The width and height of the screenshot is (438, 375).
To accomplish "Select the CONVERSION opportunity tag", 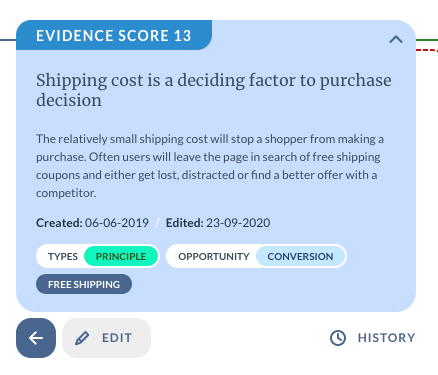I will click(300, 256).
